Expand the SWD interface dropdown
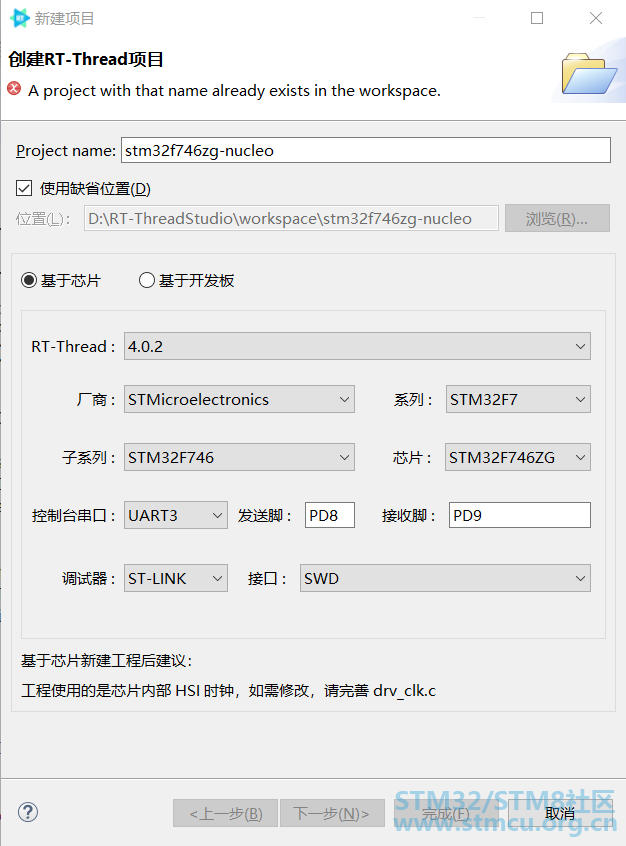The image size is (626, 846). (445, 578)
